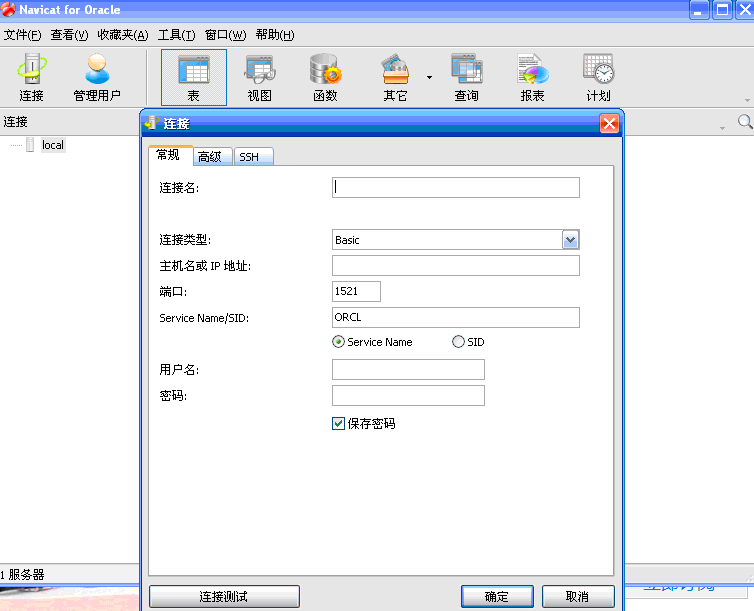Screen dimensions: 754x611
Task: Open the 查询 (Query) toolbar icon
Action: click(x=466, y=78)
